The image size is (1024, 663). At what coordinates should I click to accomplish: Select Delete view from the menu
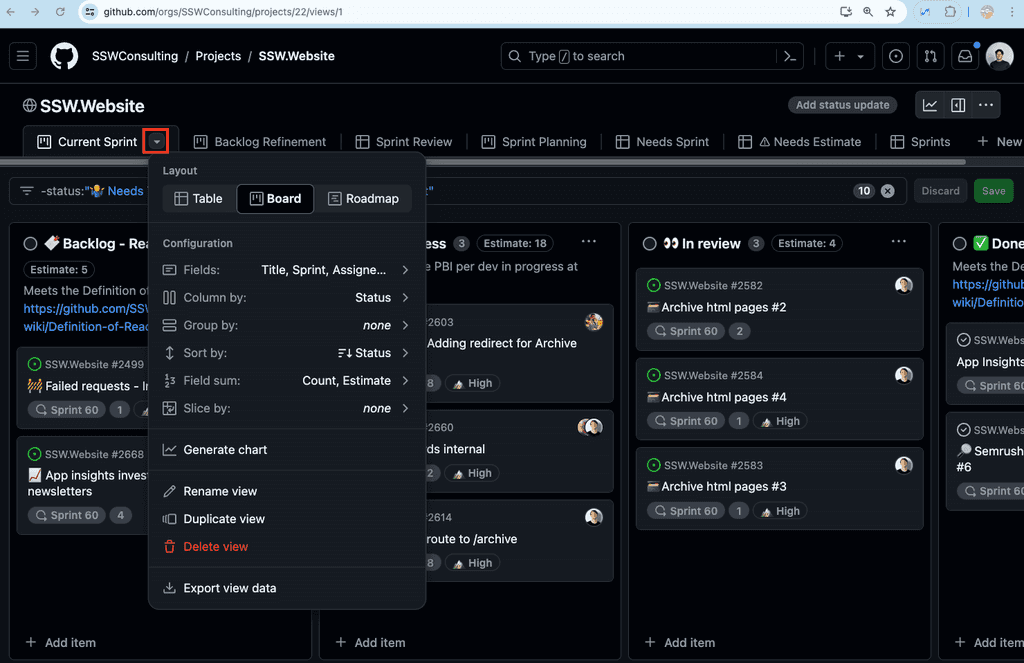pos(216,546)
